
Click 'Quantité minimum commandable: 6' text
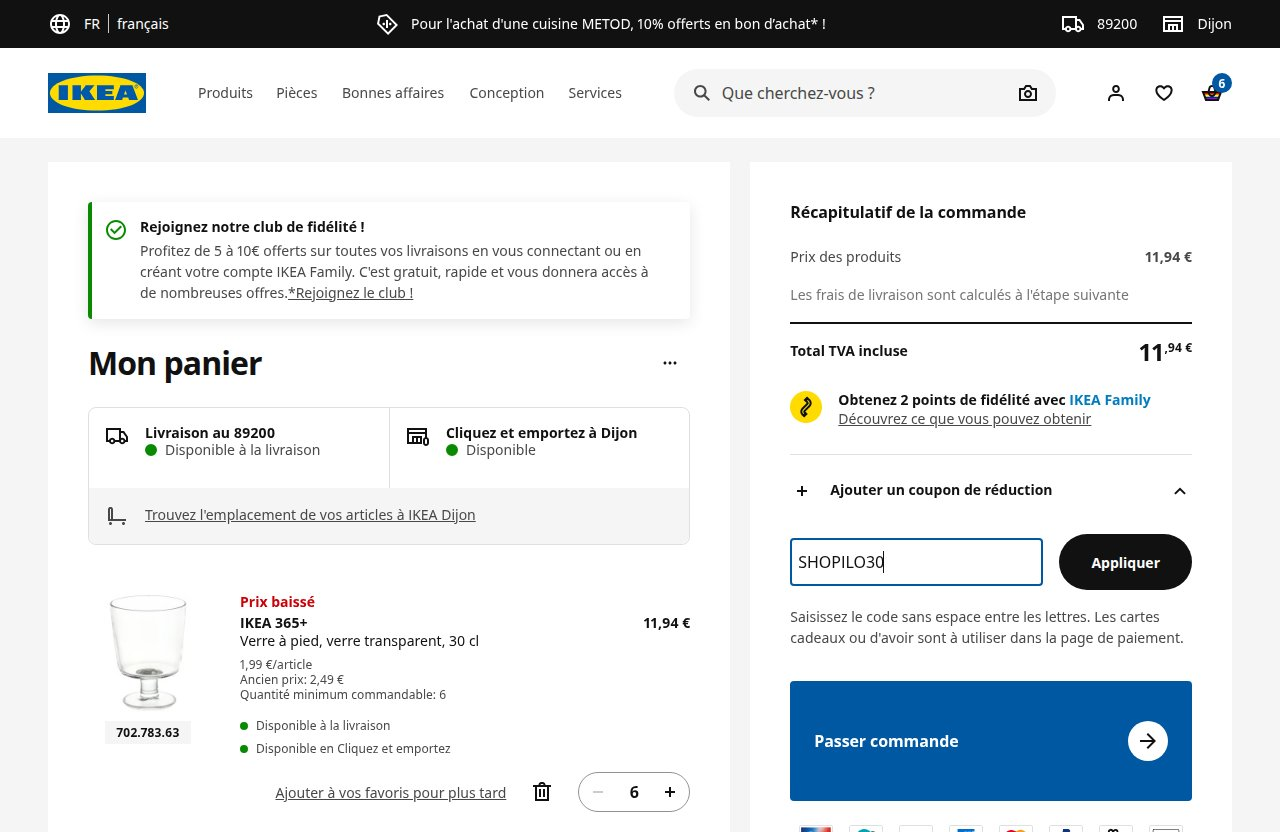343,695
